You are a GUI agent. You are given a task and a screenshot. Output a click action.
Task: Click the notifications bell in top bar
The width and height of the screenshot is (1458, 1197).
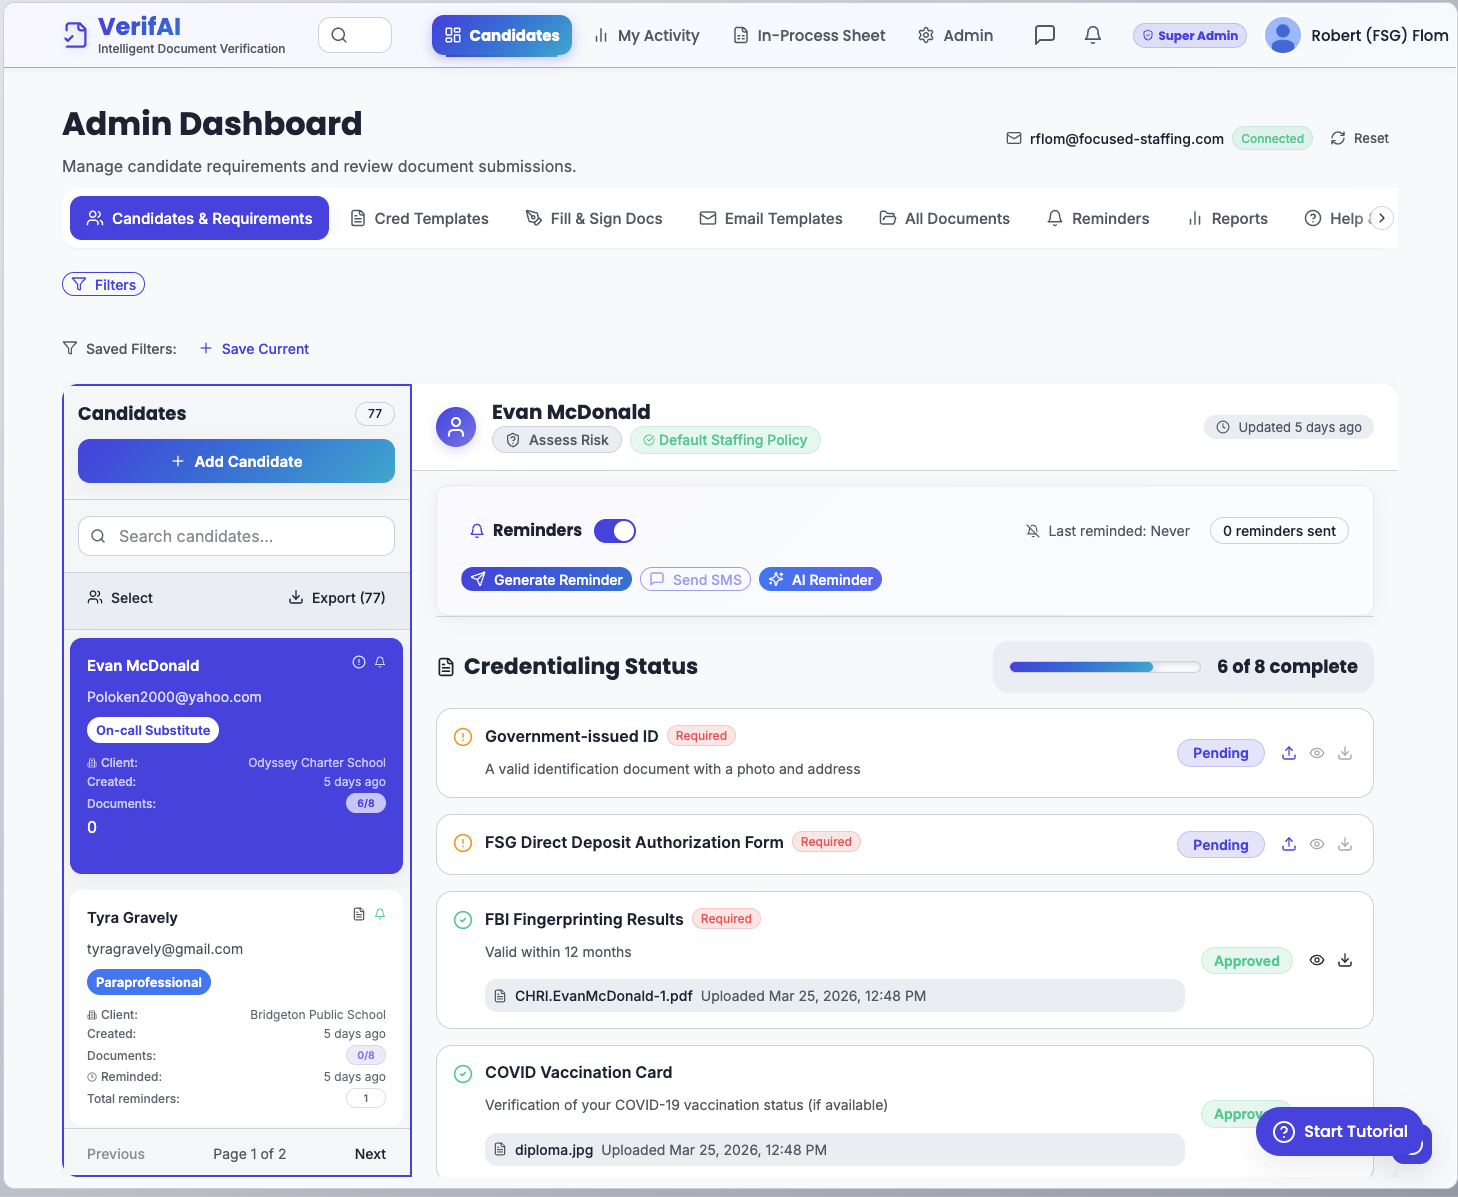point(1093,35)
